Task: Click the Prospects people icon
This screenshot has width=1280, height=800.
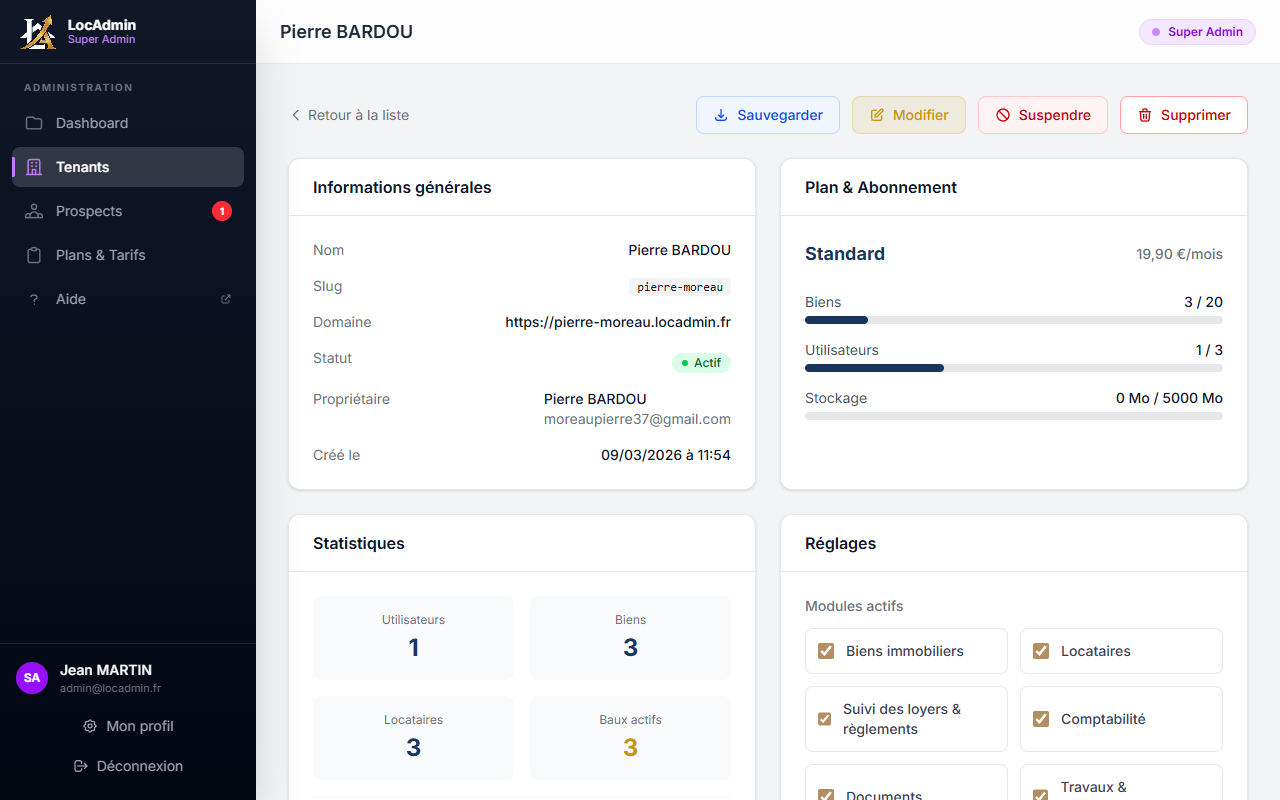Action: tap(33, 211)
